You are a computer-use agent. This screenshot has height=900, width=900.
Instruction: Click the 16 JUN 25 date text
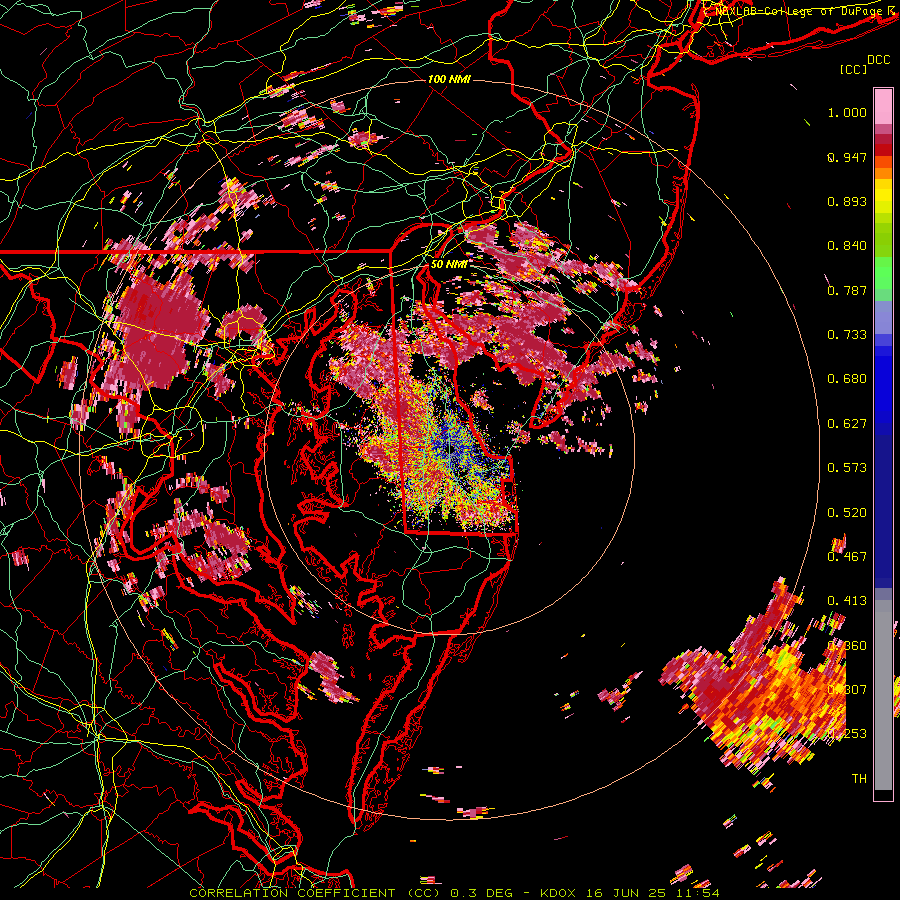(x=627, y=893)
